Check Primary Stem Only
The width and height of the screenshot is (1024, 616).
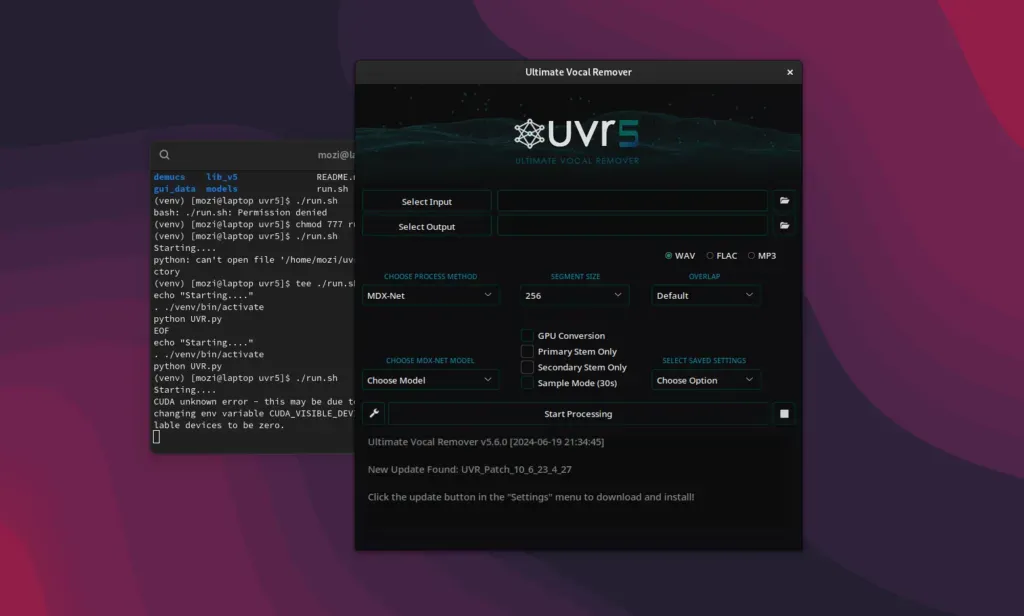click(x=527, y=351)
